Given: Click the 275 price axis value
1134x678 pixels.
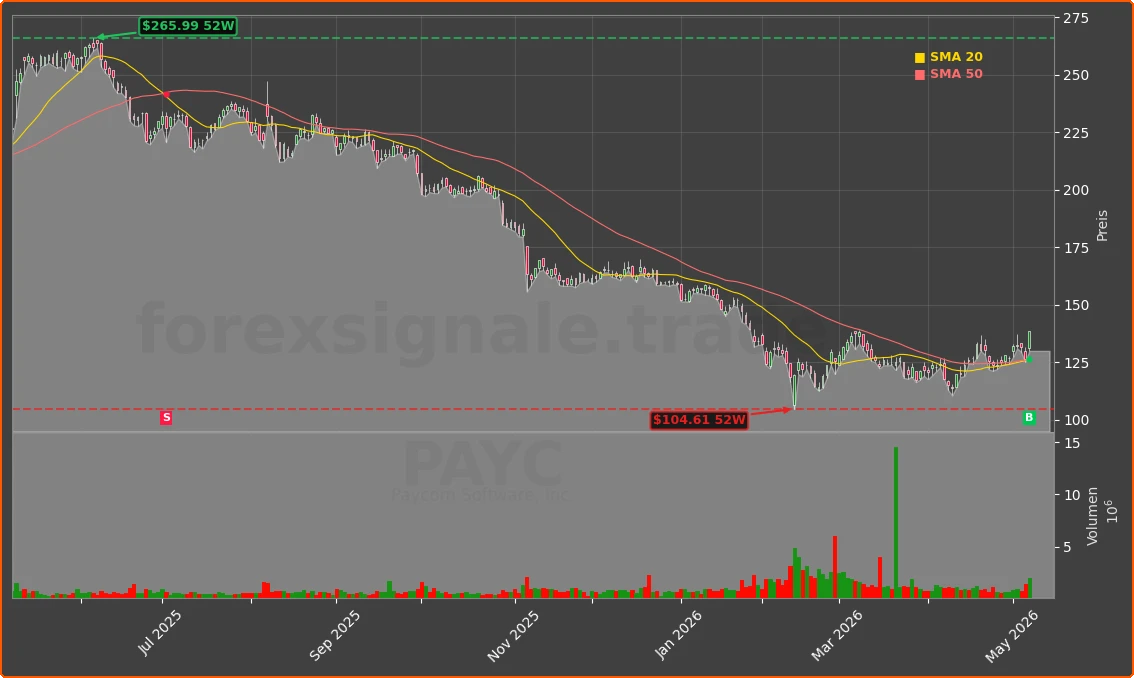Looking at the screenshot, I should (1075, 18).
